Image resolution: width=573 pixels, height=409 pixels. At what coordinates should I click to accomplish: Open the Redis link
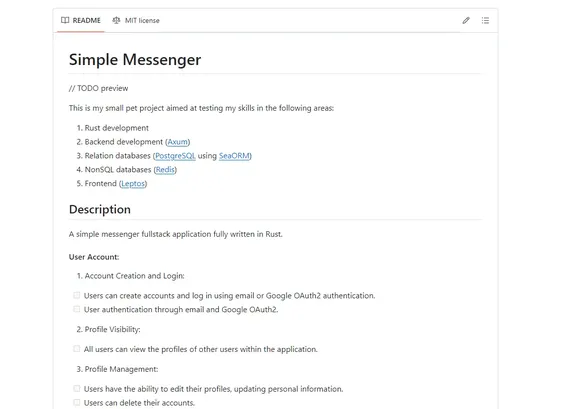coord(165,170)
